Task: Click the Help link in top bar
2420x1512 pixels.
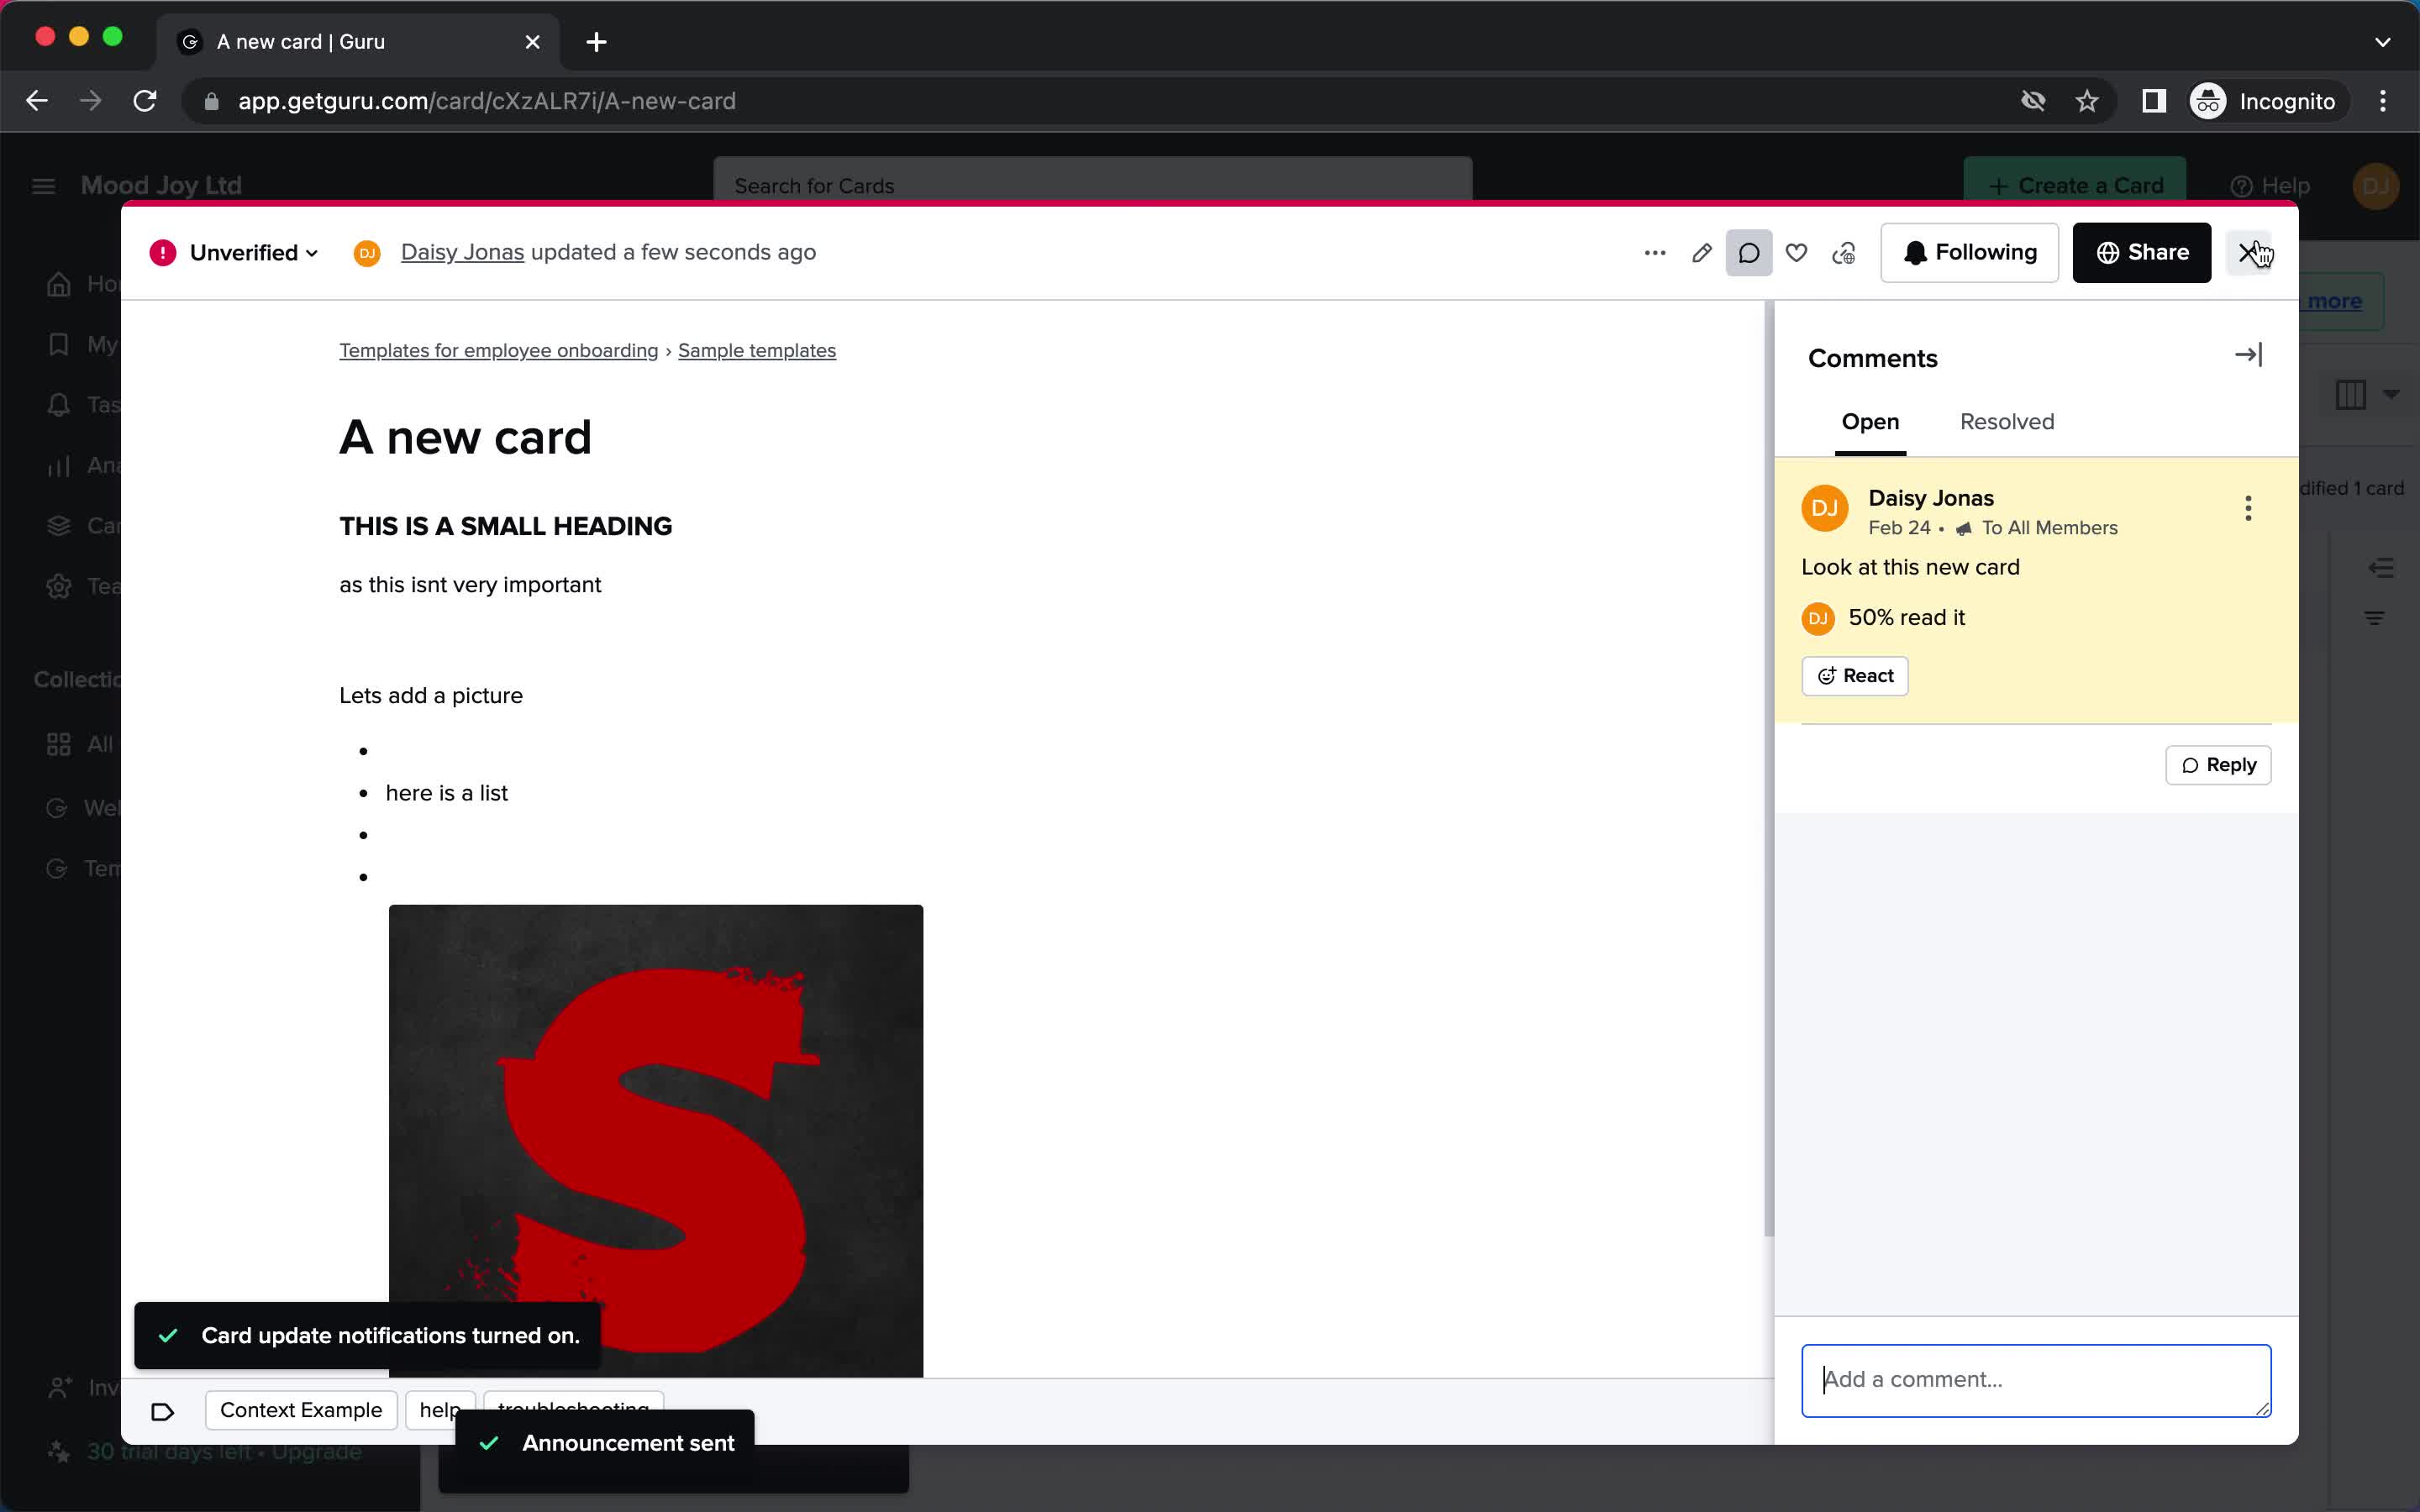Action: (2270, 186)
